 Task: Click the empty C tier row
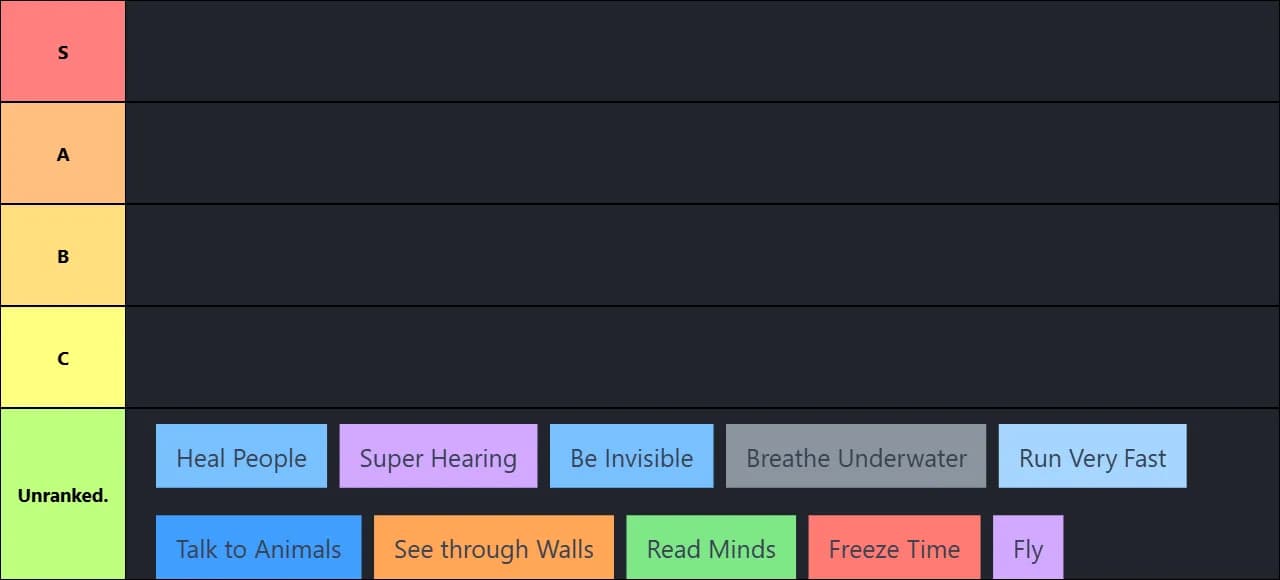click(702, 357)
